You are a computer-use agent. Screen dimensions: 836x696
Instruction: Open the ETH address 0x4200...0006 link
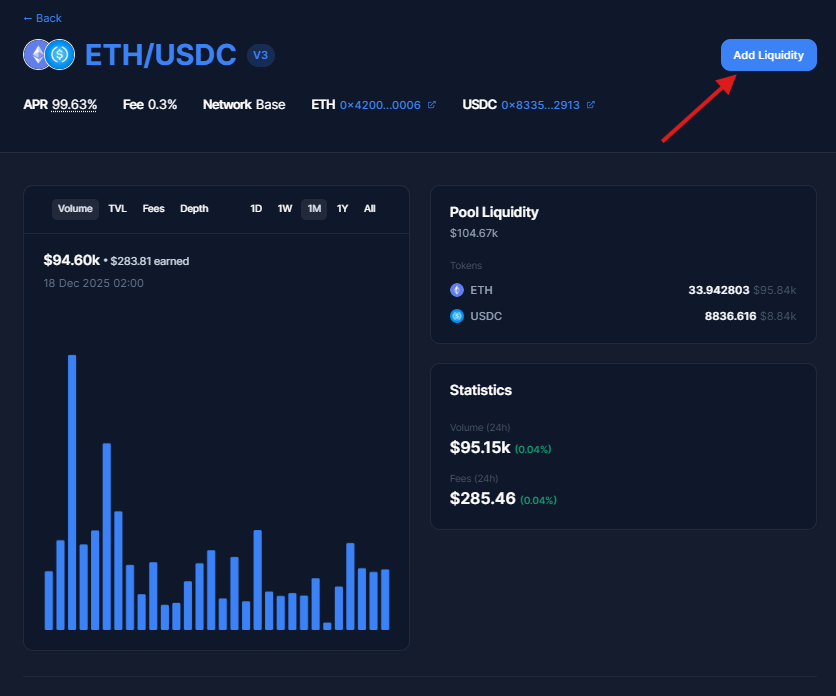tap(379, 105)
